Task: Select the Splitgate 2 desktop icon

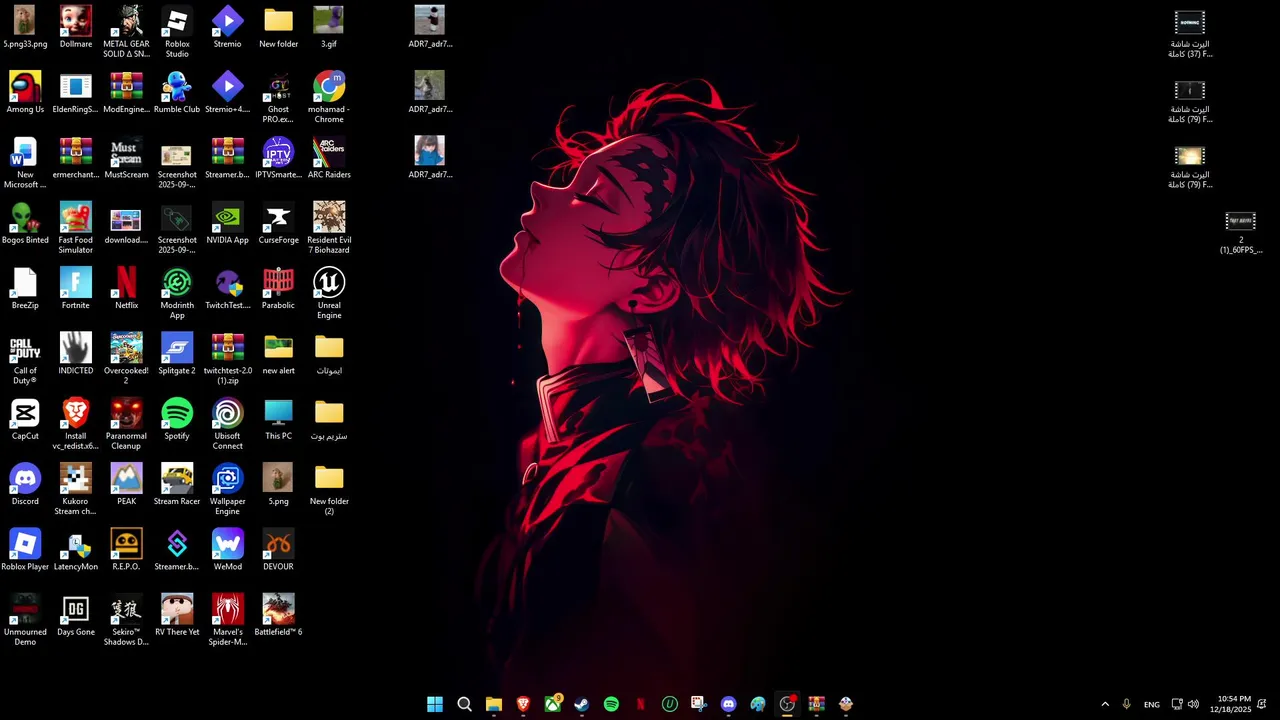Action: [177, 354]
